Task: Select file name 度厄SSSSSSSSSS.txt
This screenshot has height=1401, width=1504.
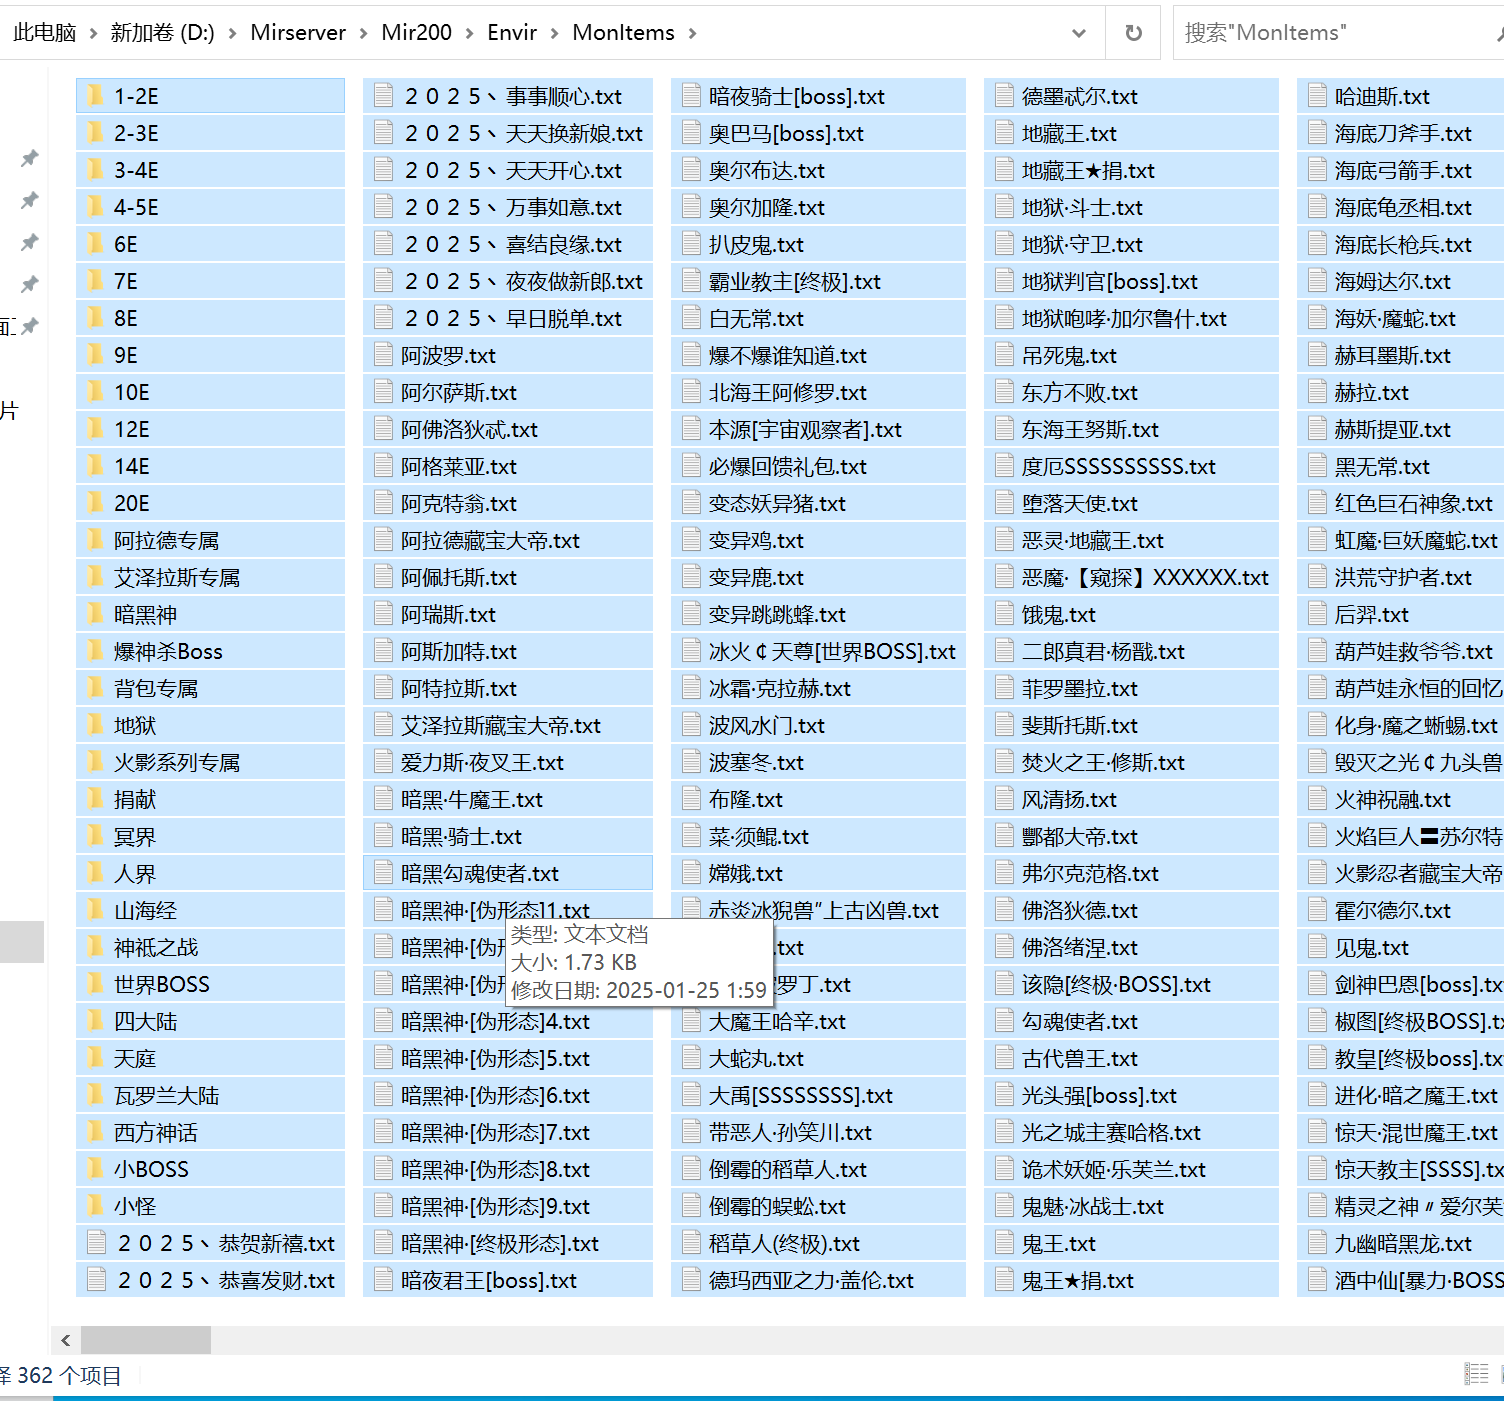Action: click(1119, 466)
